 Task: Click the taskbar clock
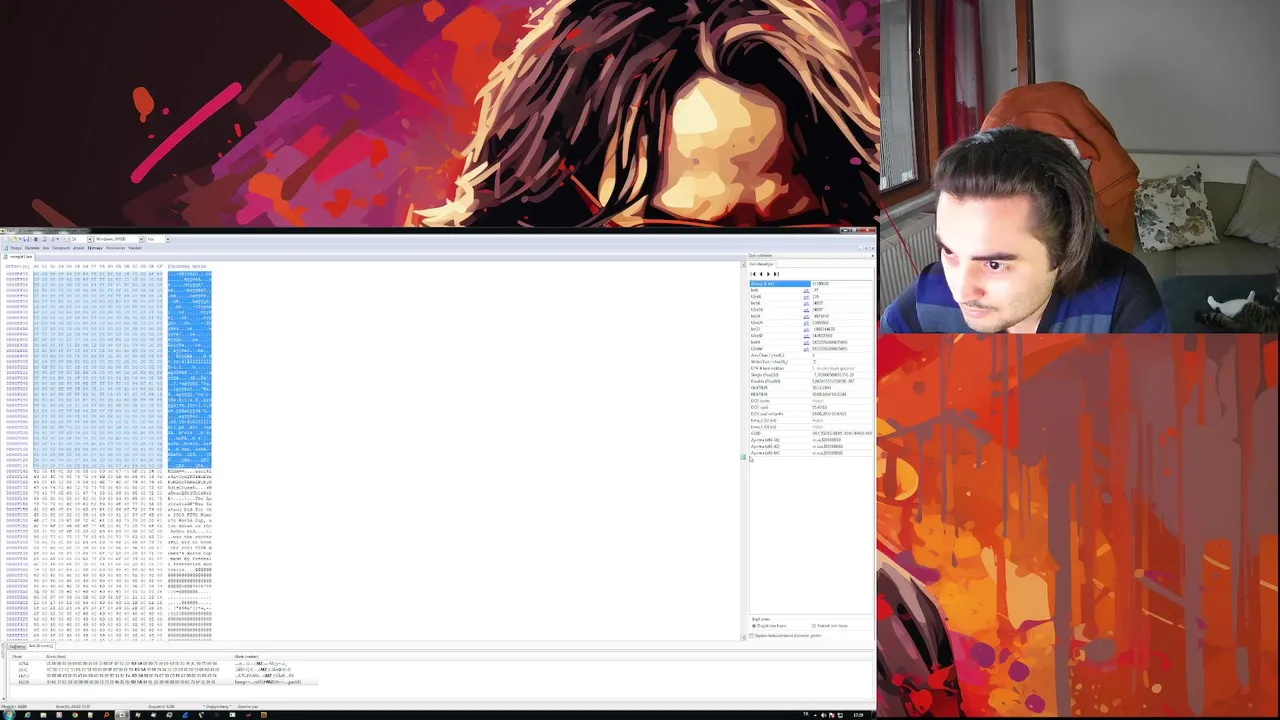pyautogui.click(x=858, y=715)
